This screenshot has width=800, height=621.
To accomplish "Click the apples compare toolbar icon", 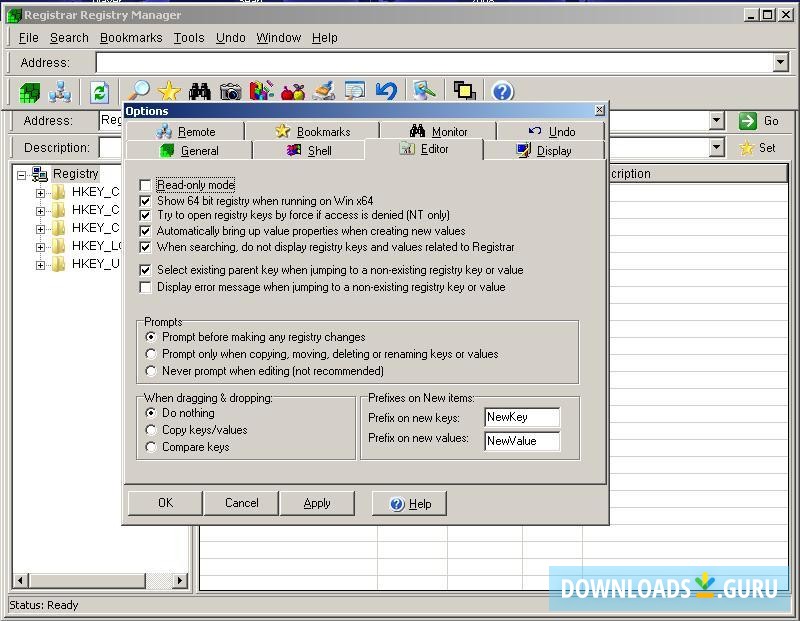I will coord(293,92).
